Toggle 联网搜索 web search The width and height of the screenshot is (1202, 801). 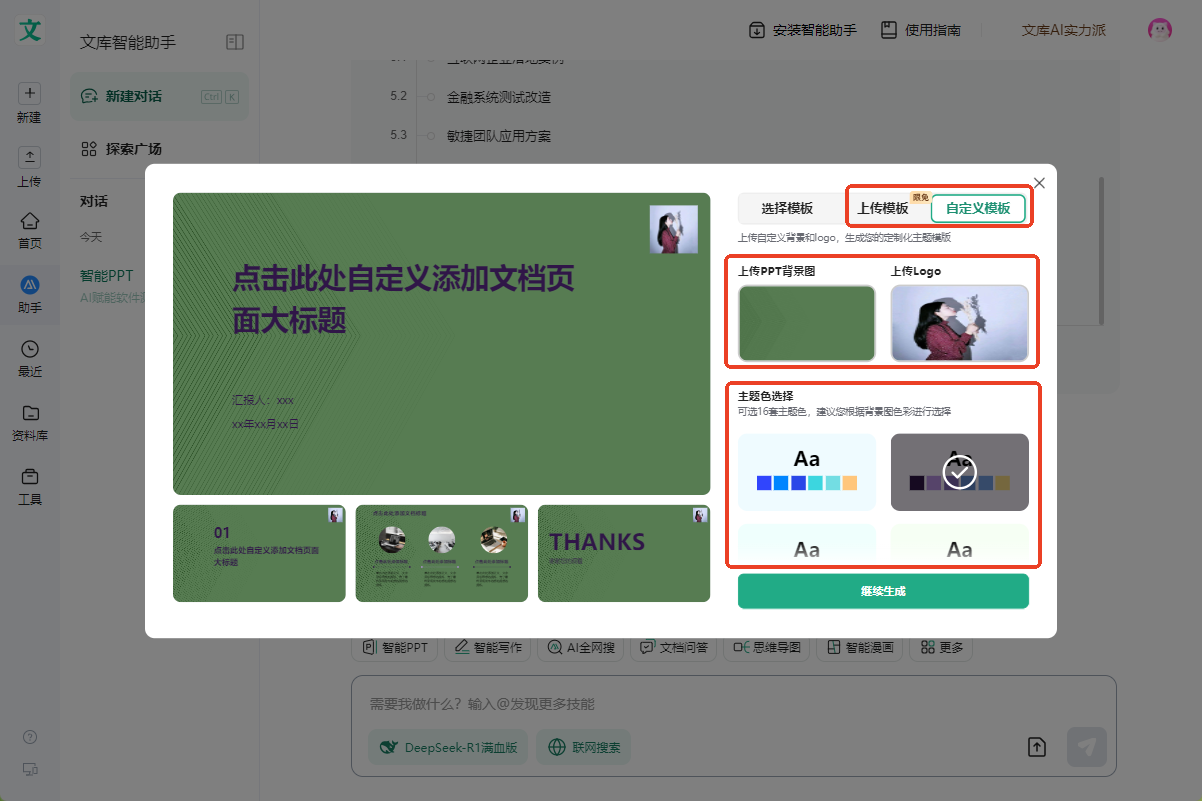point(583,747)
